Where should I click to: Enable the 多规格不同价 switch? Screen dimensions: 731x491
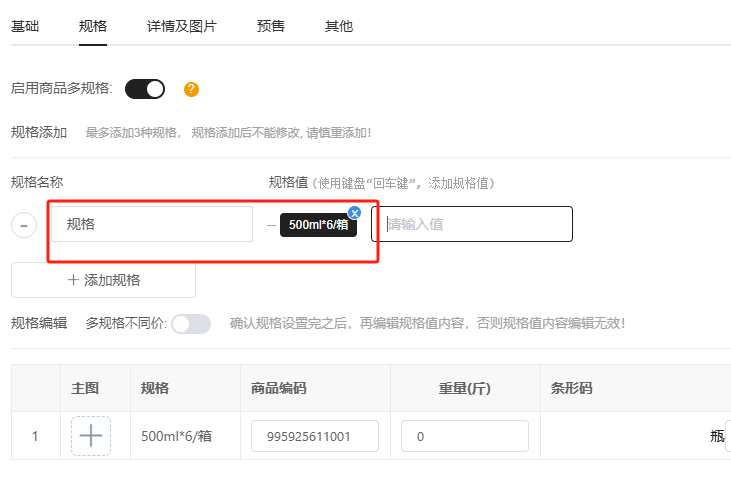[191, 323]
